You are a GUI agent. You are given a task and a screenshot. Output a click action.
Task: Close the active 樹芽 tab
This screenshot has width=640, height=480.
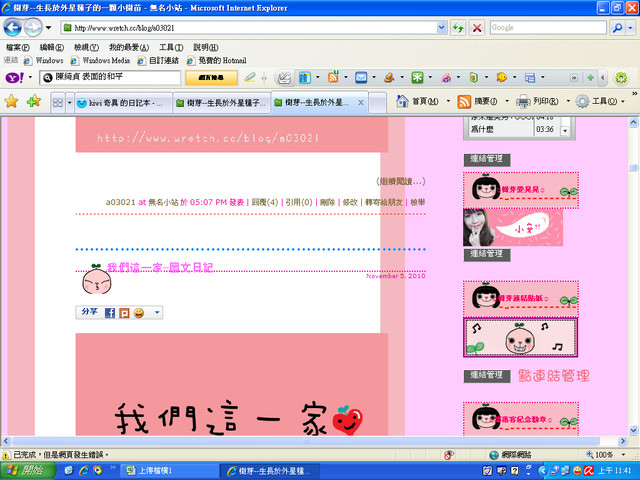[x=361, y=102]
